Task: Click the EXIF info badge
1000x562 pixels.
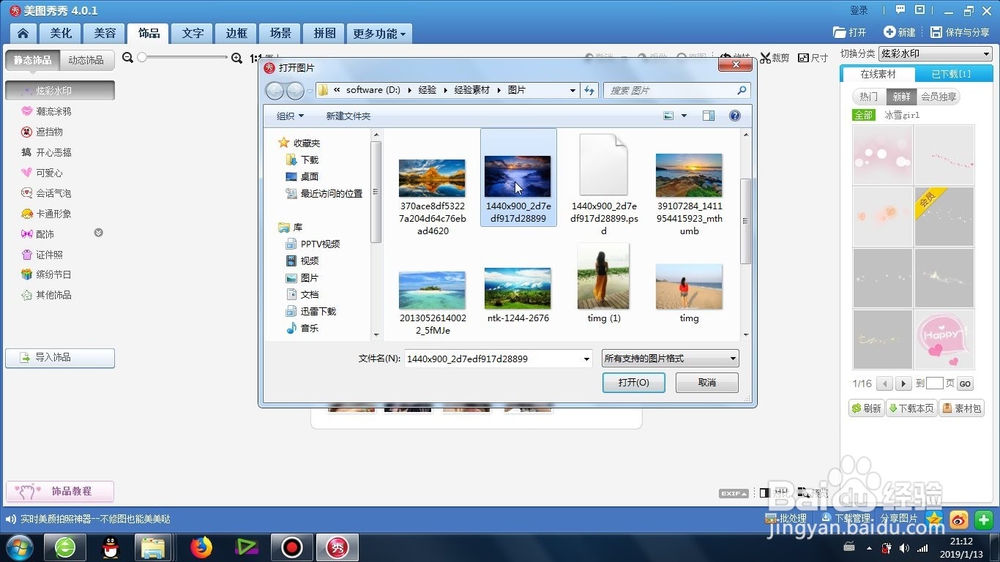Action: 733,493
